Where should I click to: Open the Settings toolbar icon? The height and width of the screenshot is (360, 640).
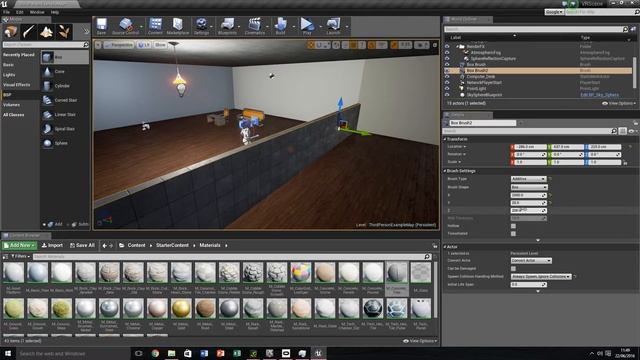(x=201, y=26)
